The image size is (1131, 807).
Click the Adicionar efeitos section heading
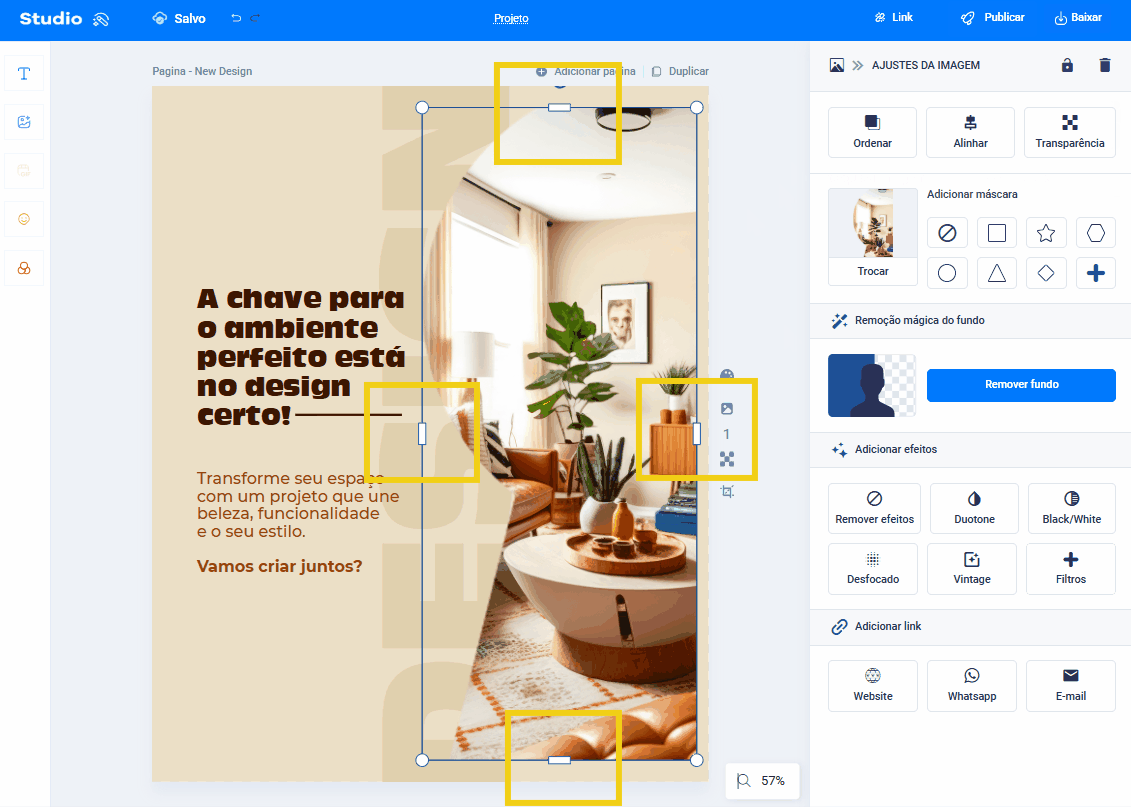(x=896, y=449)
